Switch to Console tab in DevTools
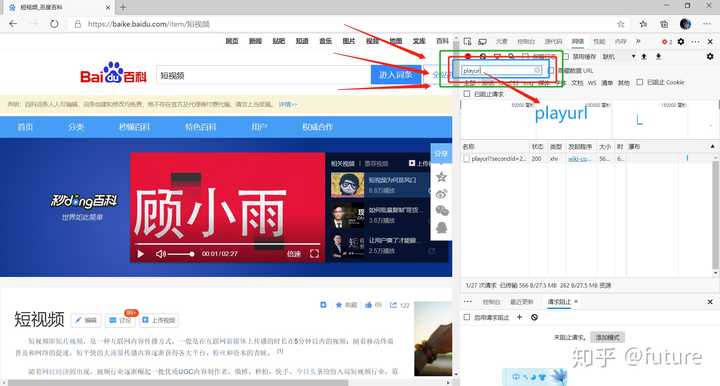The width and height of the screenshot is (720, 386). tap(526, 41)
